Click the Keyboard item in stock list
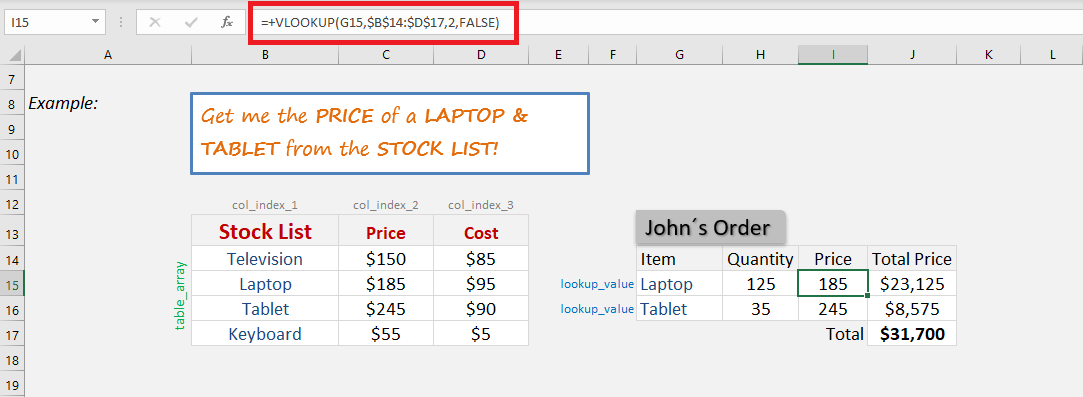The height and width of the screenshot is (397, 1083). pos(265,334)
